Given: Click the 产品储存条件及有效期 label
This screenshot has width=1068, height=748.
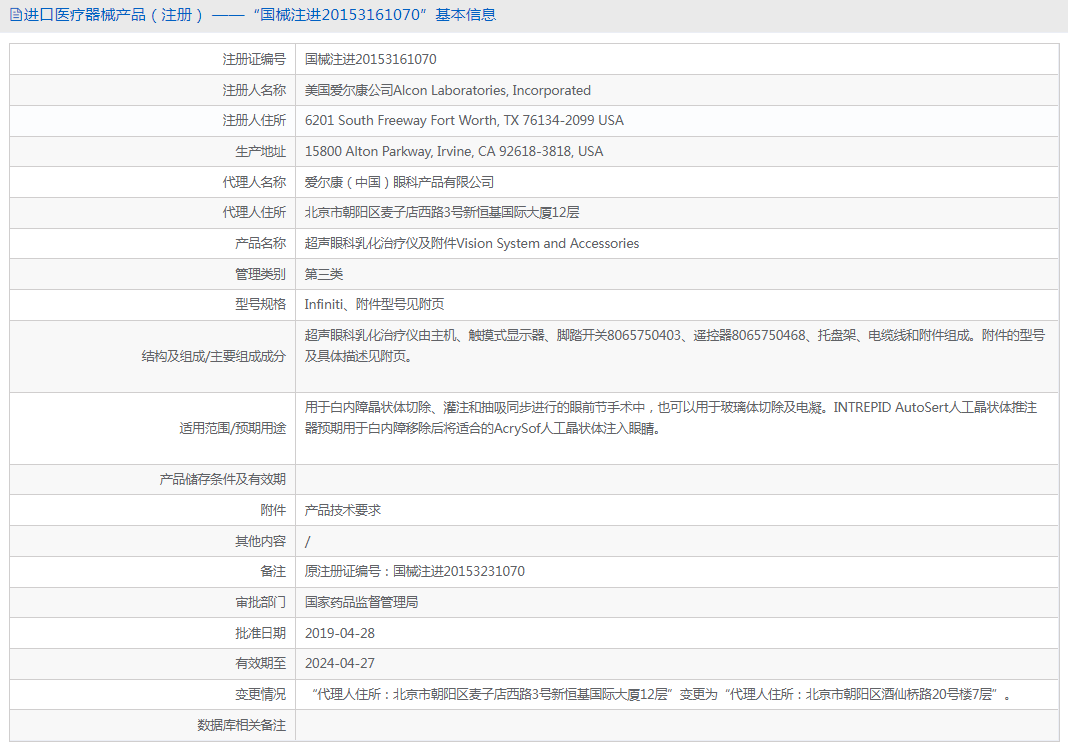Looking at the screenshot, I should tap(222, 480).
